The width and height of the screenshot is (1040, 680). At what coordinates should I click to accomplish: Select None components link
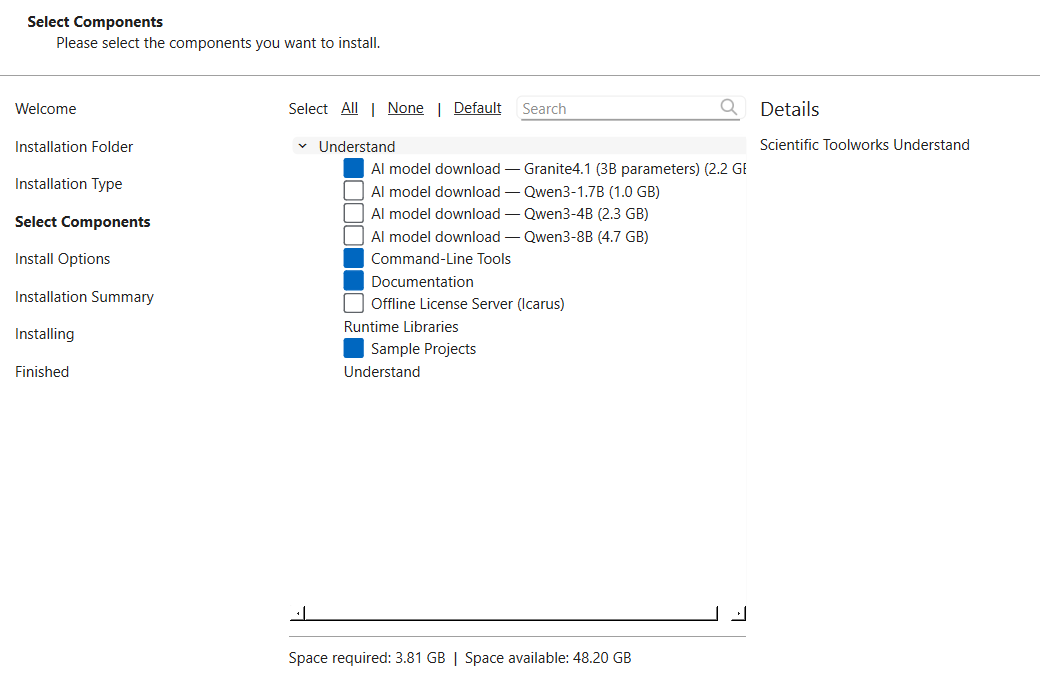[x=405, y=108]
